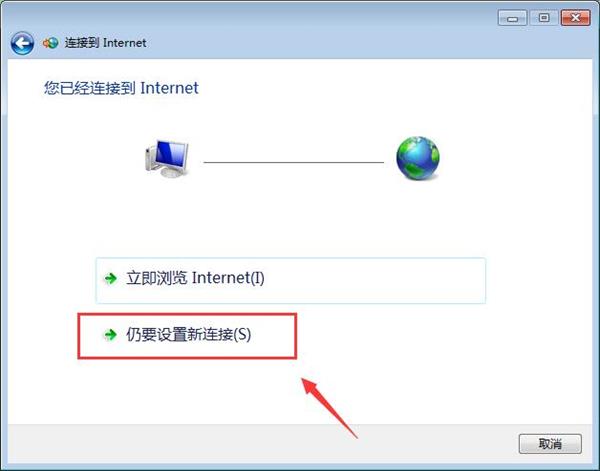600x471 pixels.
Task: Click green arrow beside 立即浏览 Internet
Action: (x=111, y=278)
